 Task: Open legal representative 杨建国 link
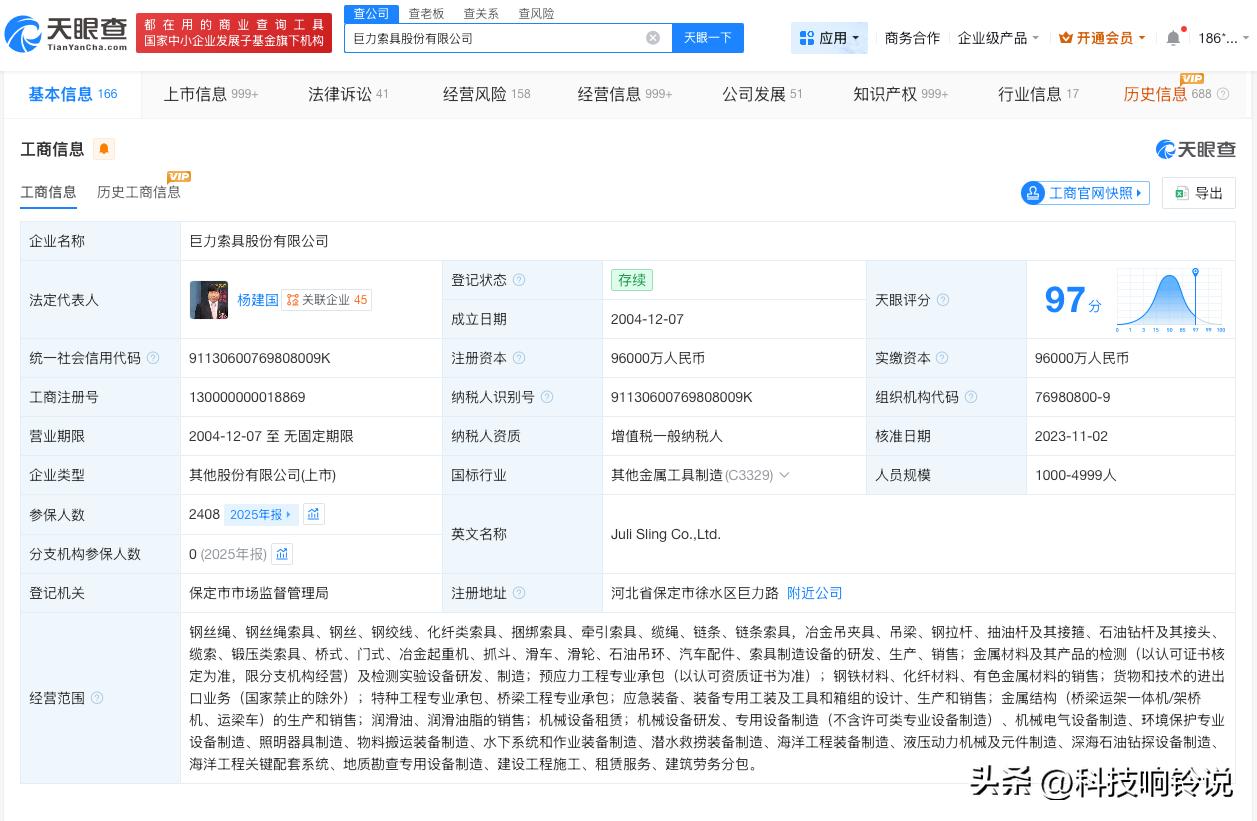[258, 300]
